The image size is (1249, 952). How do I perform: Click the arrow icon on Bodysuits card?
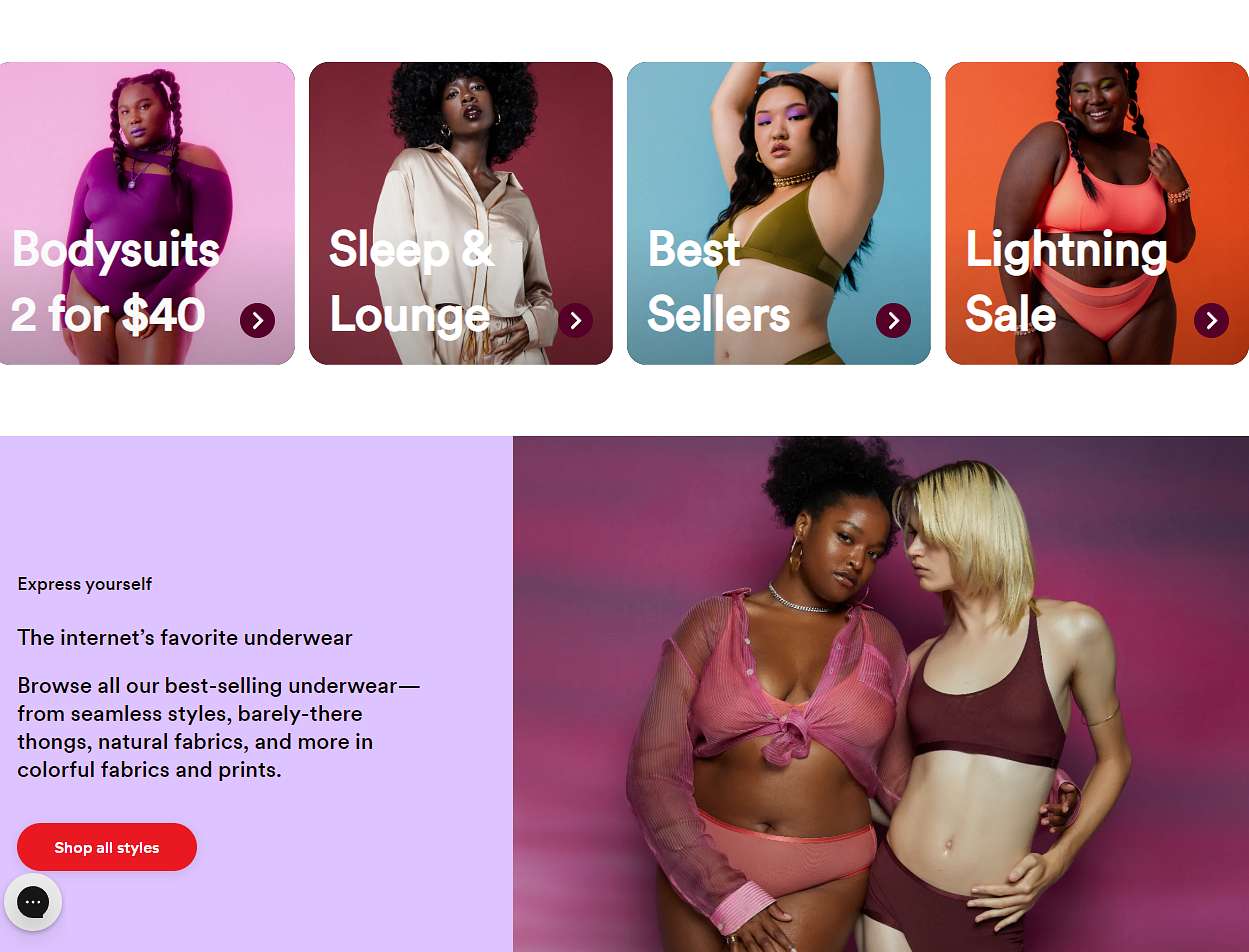pos(257,320)
